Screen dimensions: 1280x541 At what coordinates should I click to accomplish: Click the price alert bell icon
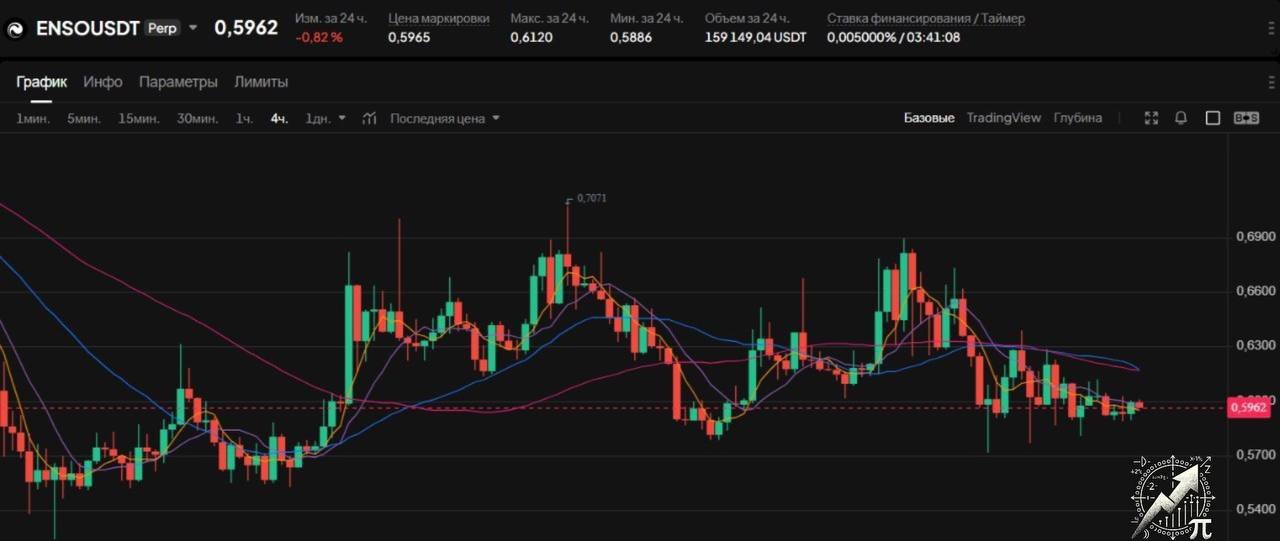click(x=1181, y=118)
